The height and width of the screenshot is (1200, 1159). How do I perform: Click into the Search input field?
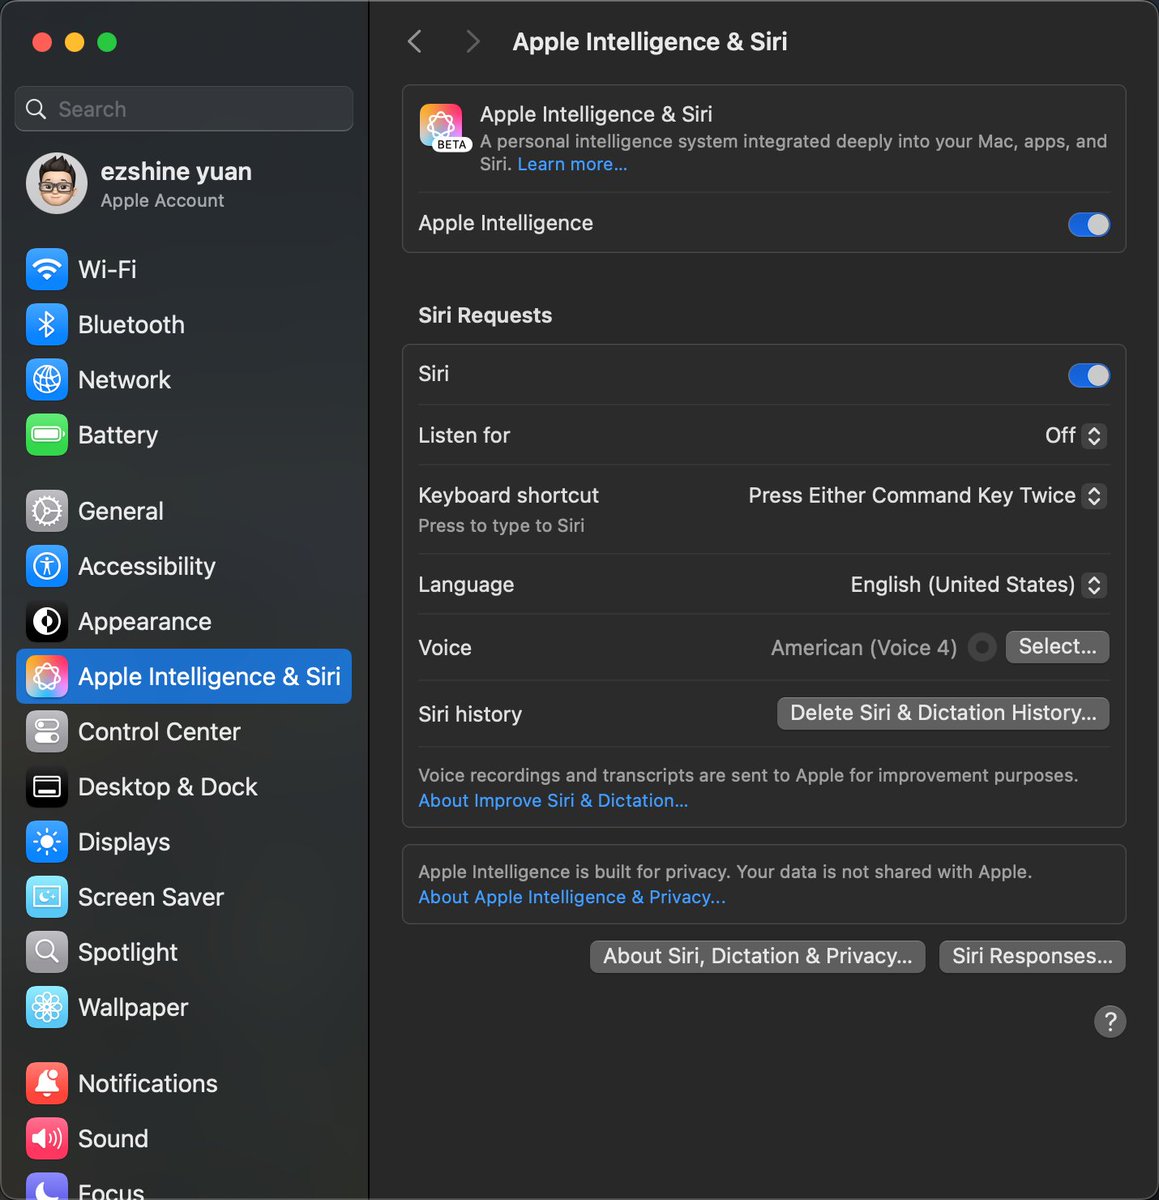pyautogui.click(x=184, y=109)
